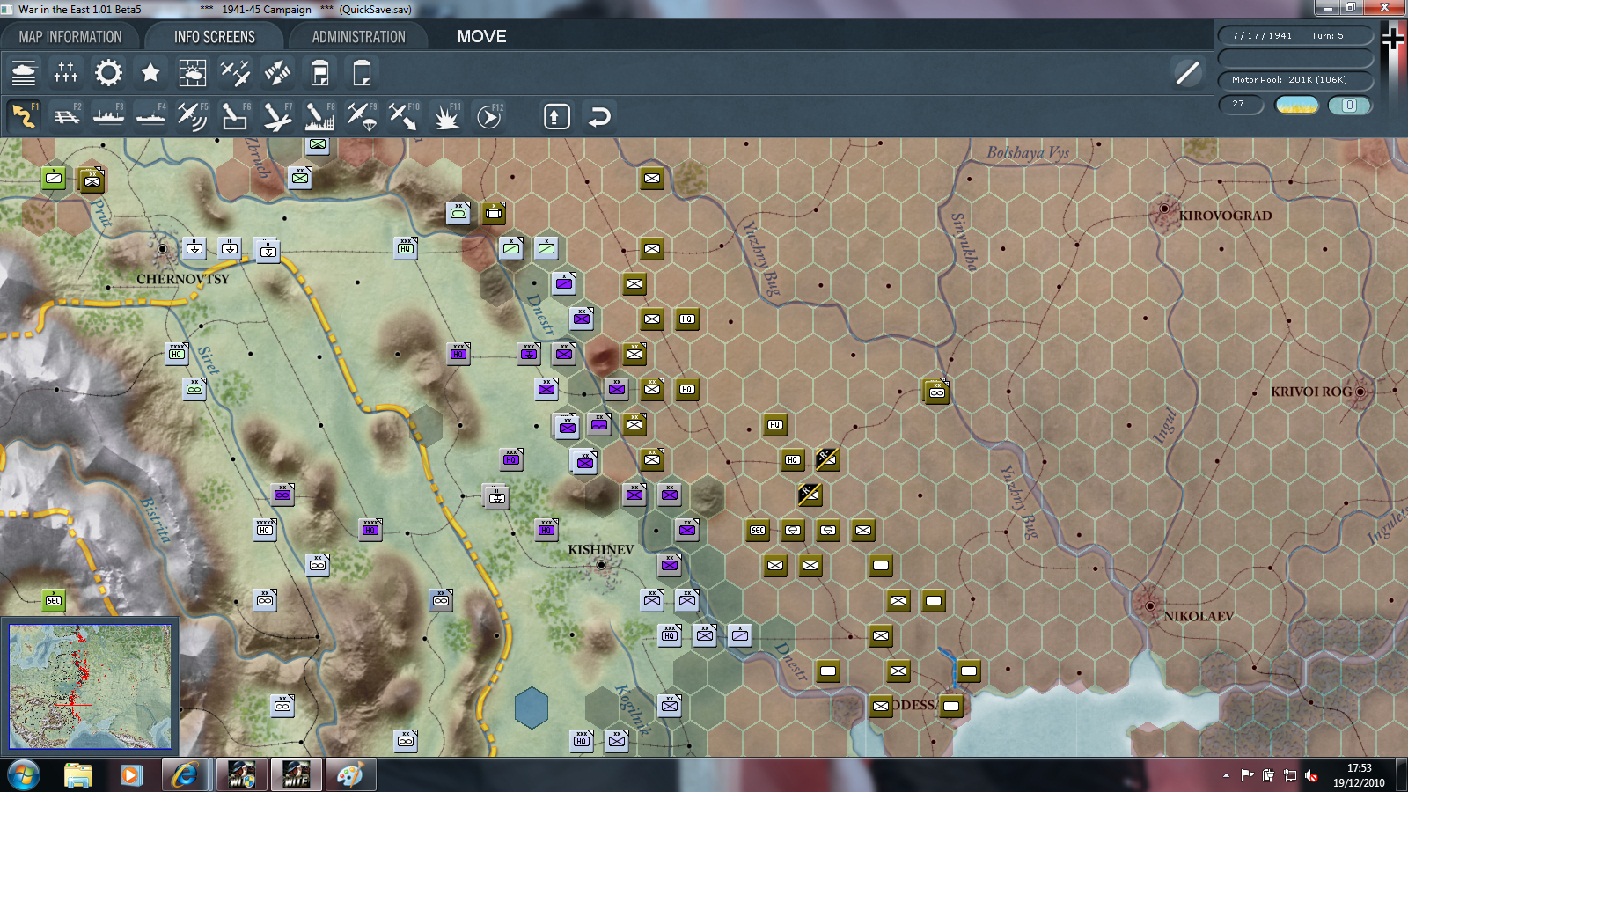This screenshot has width=1600, height=900.
Task: Click the first report document icon
Action: [320, 73]
